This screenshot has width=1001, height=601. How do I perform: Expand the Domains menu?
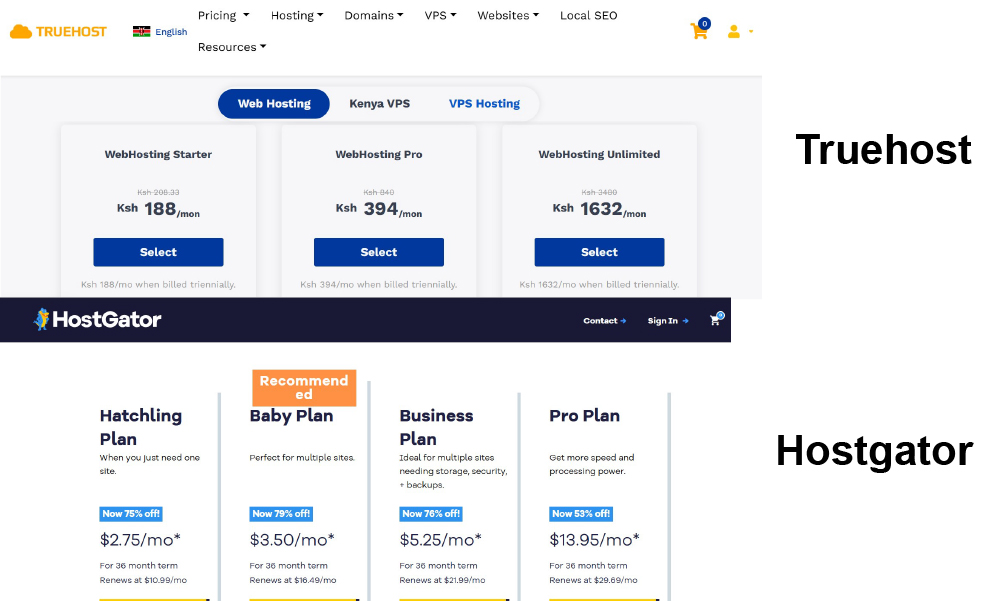[374, 15]
